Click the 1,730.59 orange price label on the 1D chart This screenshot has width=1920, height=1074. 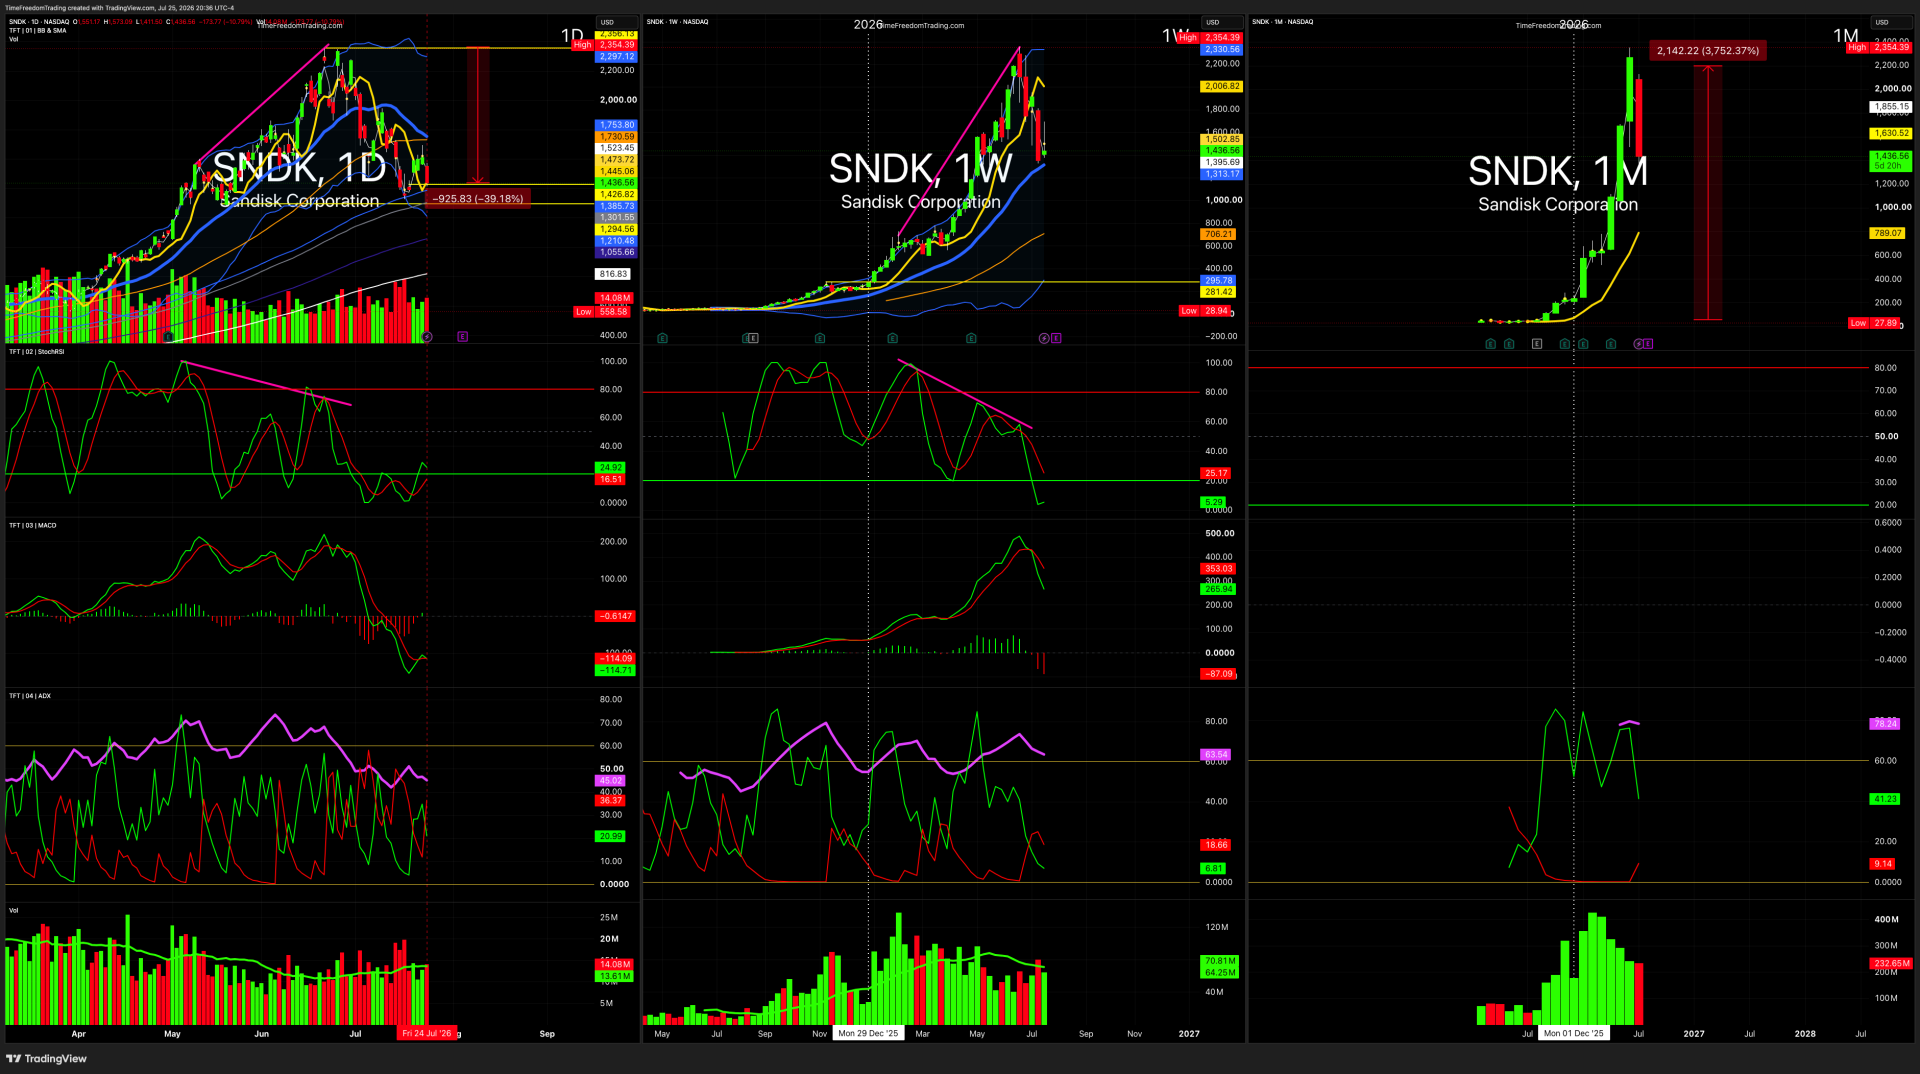click(617, 137)
